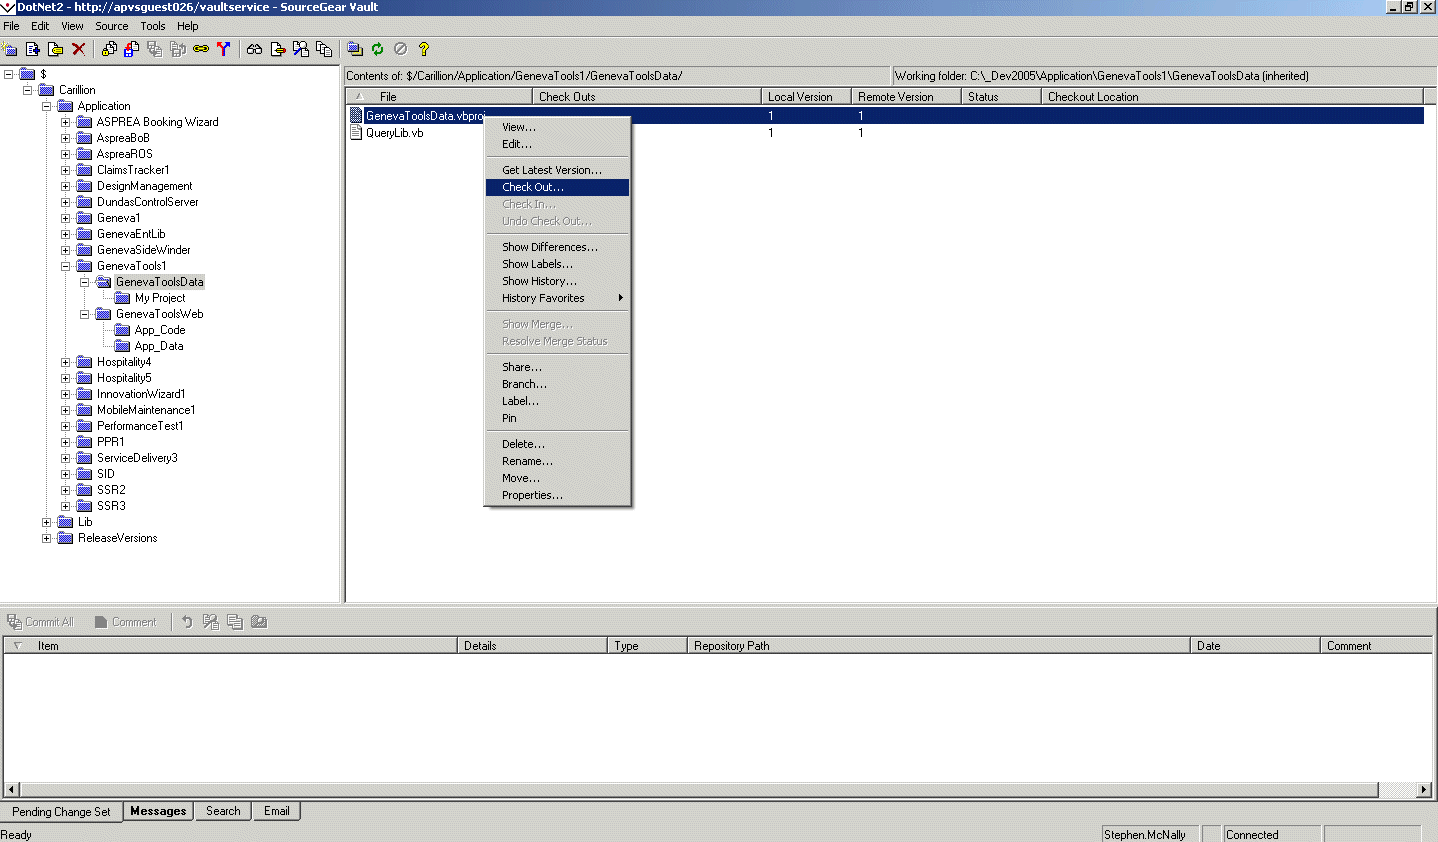Expand the History Favorites submenu arrow
This screenshot has width=1438, height=842.
tap(621, 298)
